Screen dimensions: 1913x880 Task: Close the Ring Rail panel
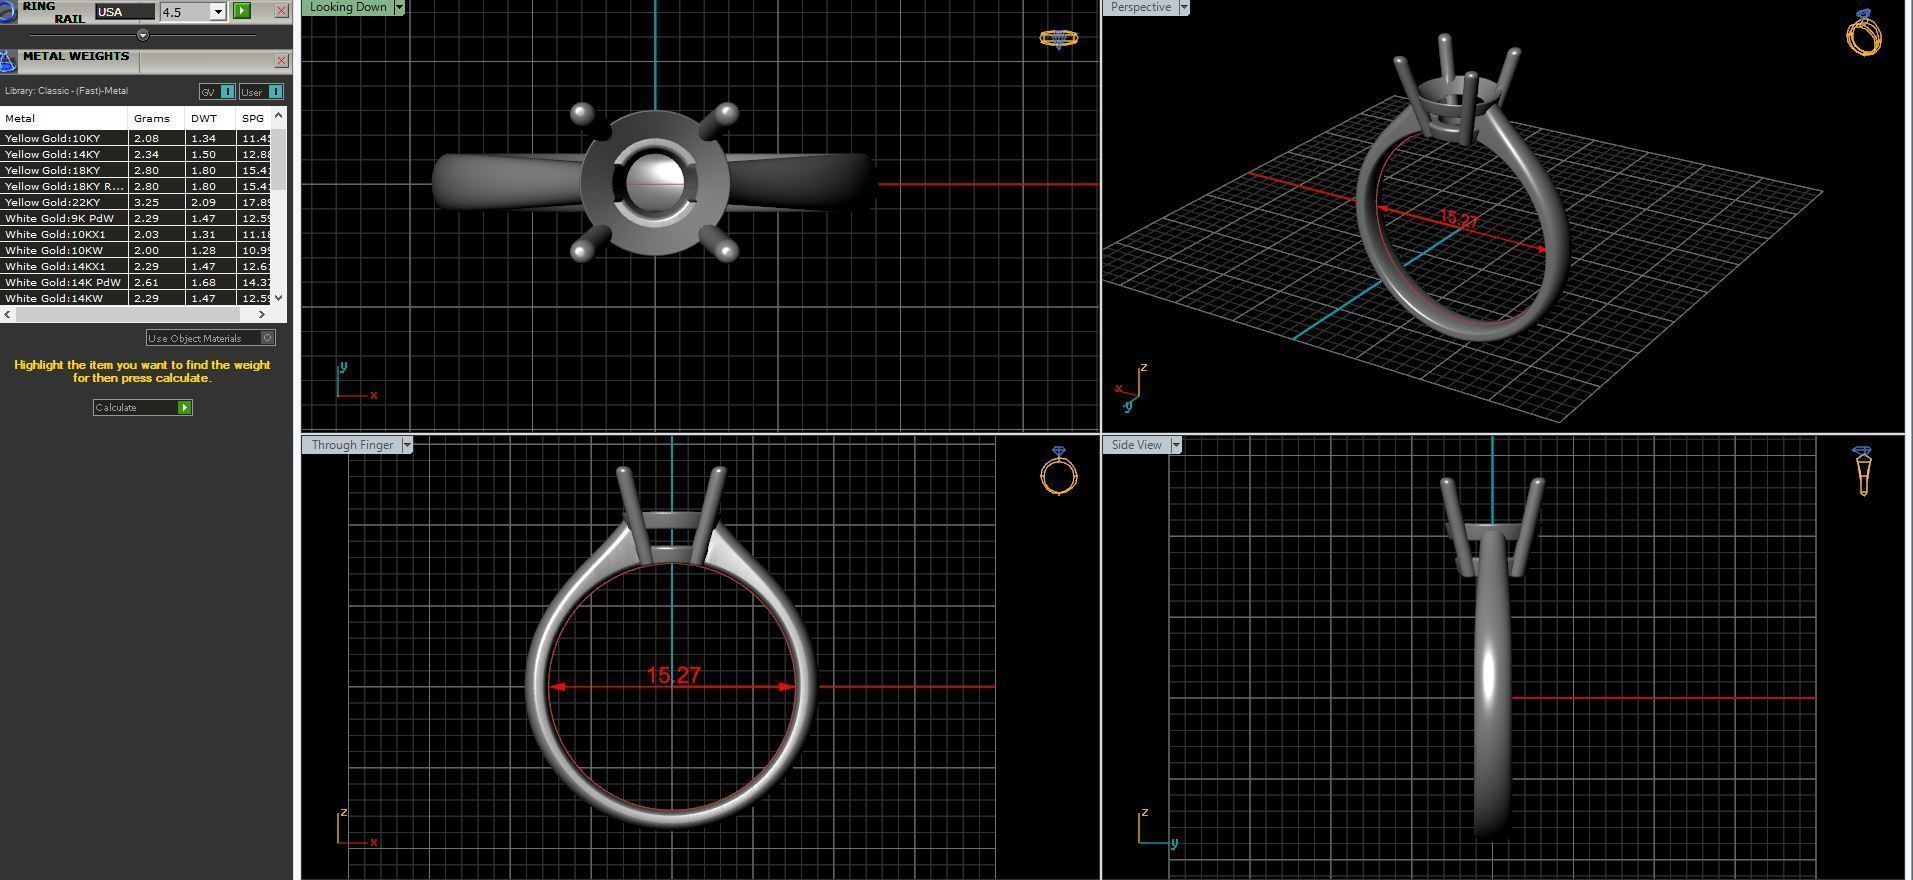click(281, 11)
